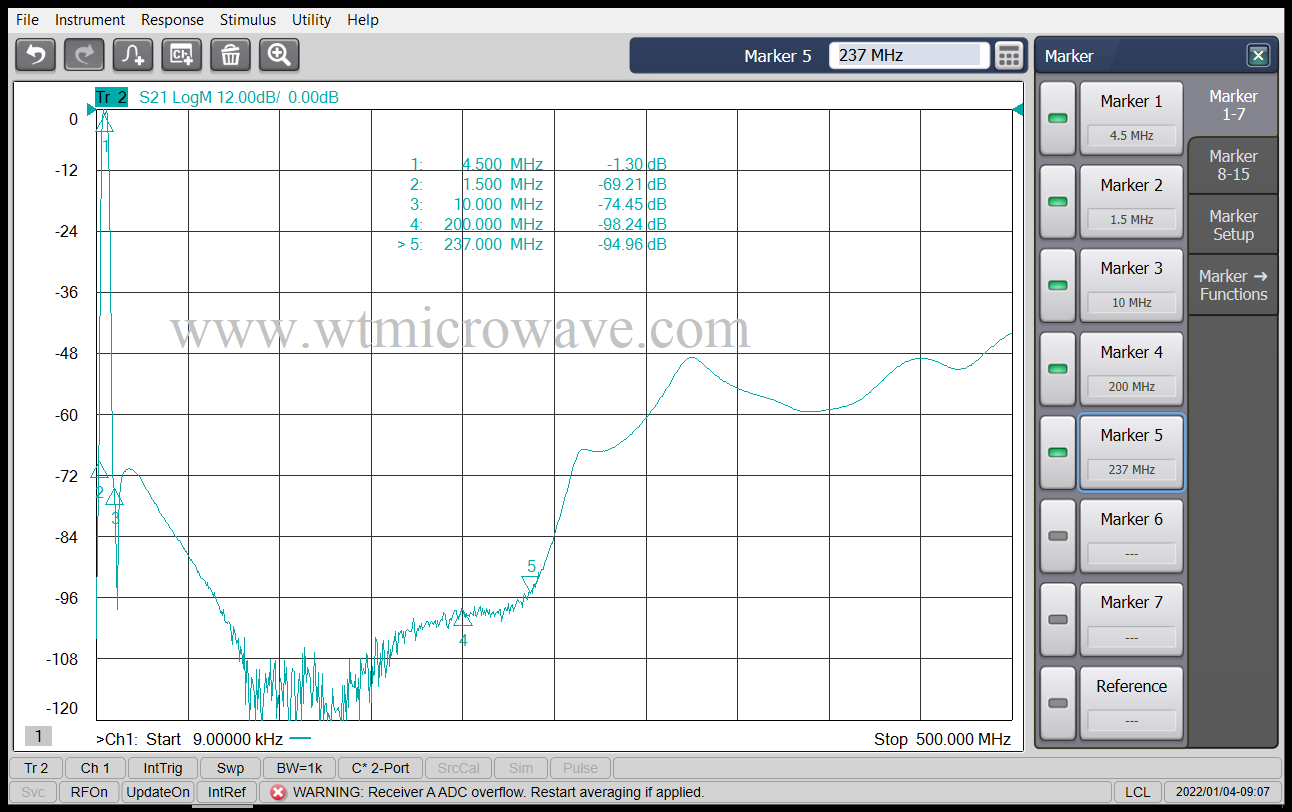1292x812 pixels.
Task: Add a new trace using the trace+ icon
Action: (x=131, y=55)
